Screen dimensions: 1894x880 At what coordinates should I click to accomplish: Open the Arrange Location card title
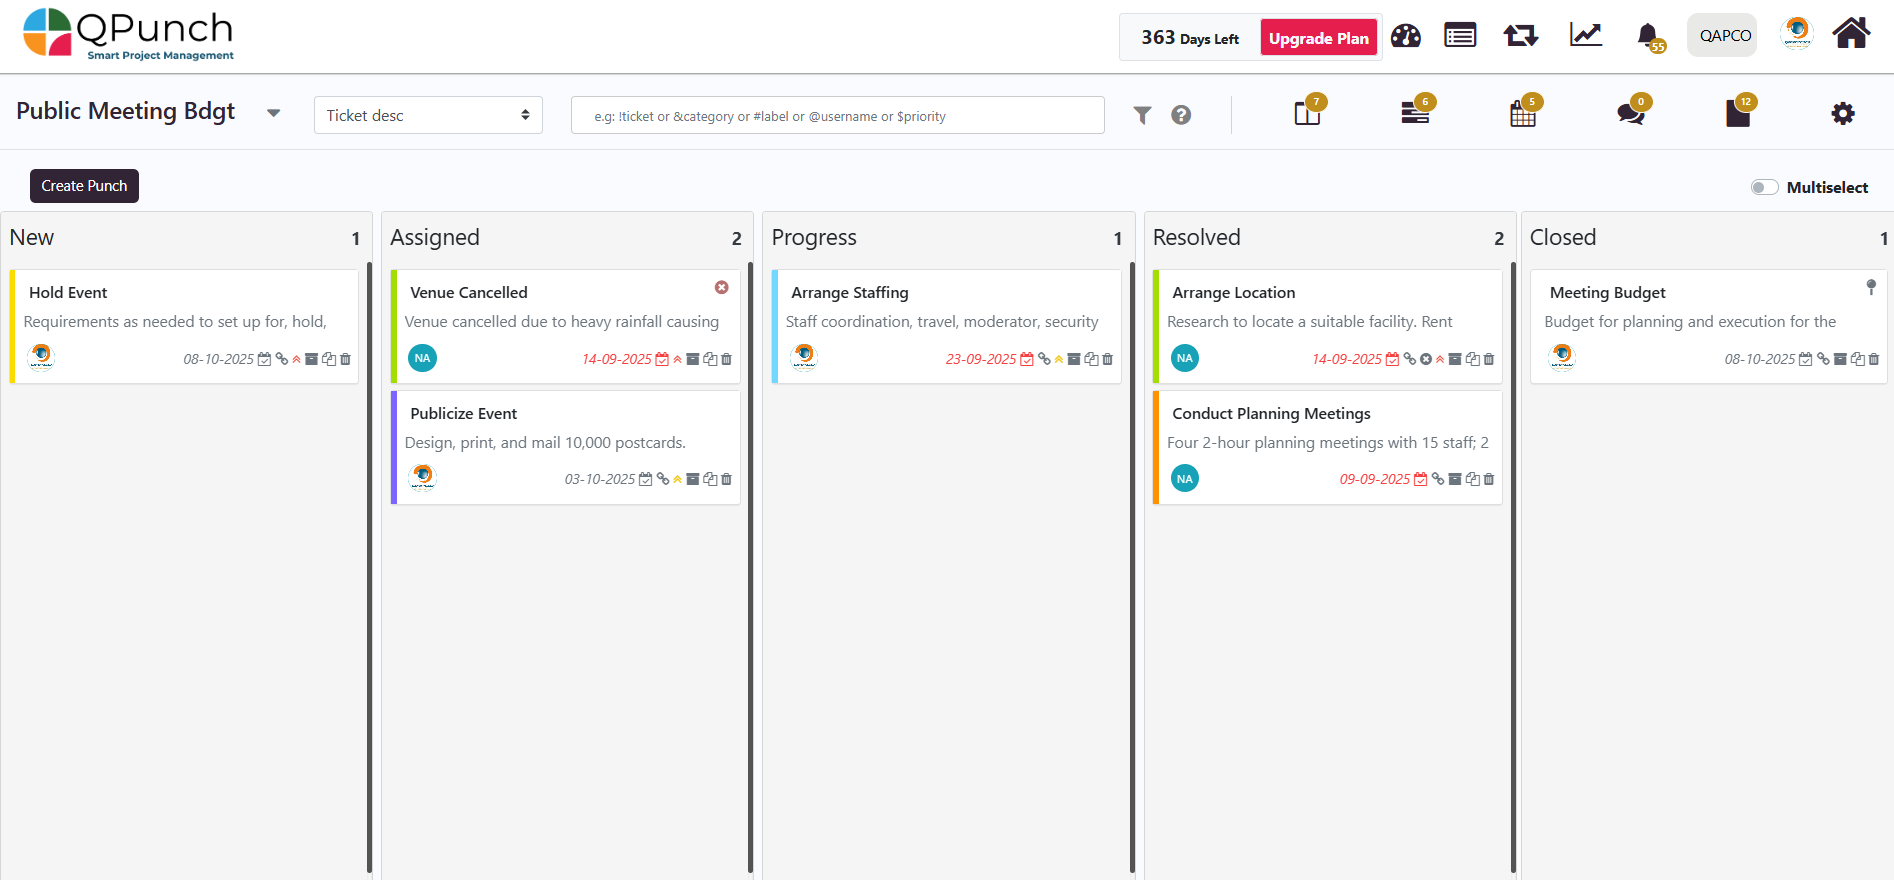[x=1233, y=293]
